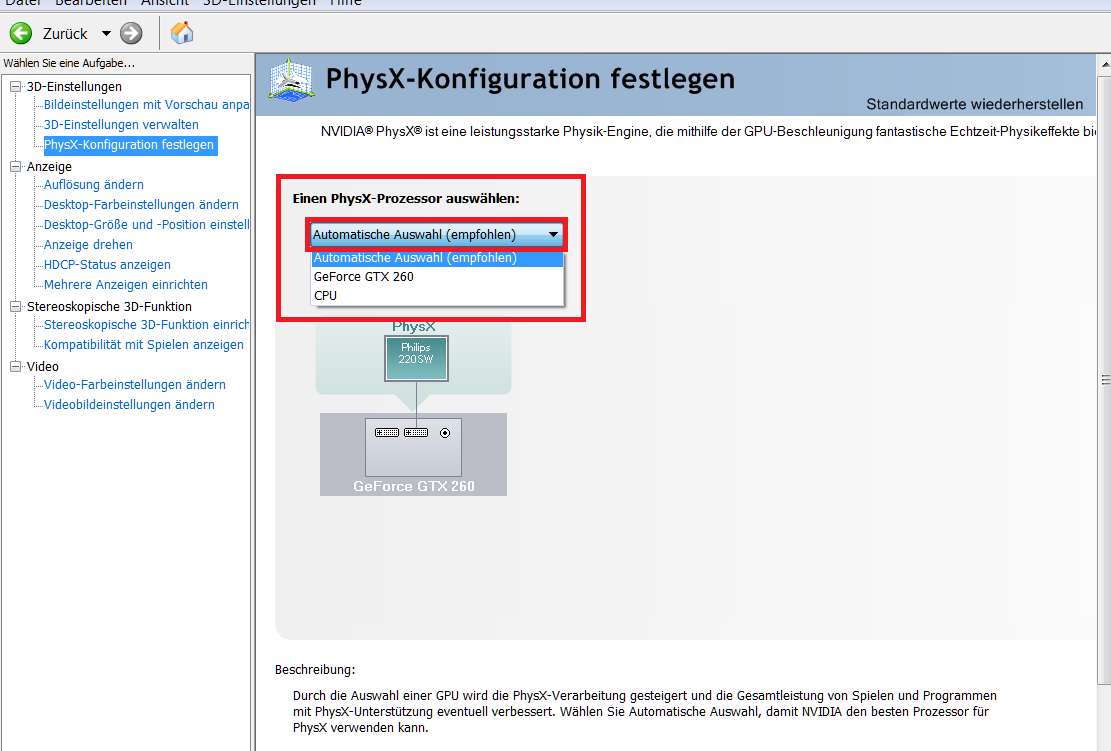Screen dimensions: 1111x751
Task: Click the PhysX header icon
Action: point(291,79)
